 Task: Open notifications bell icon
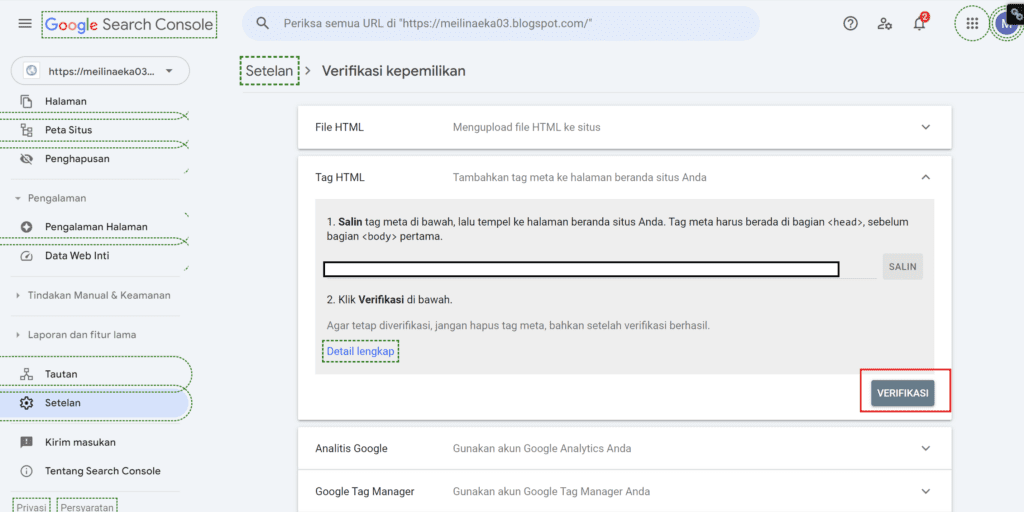tap(920, 24)
